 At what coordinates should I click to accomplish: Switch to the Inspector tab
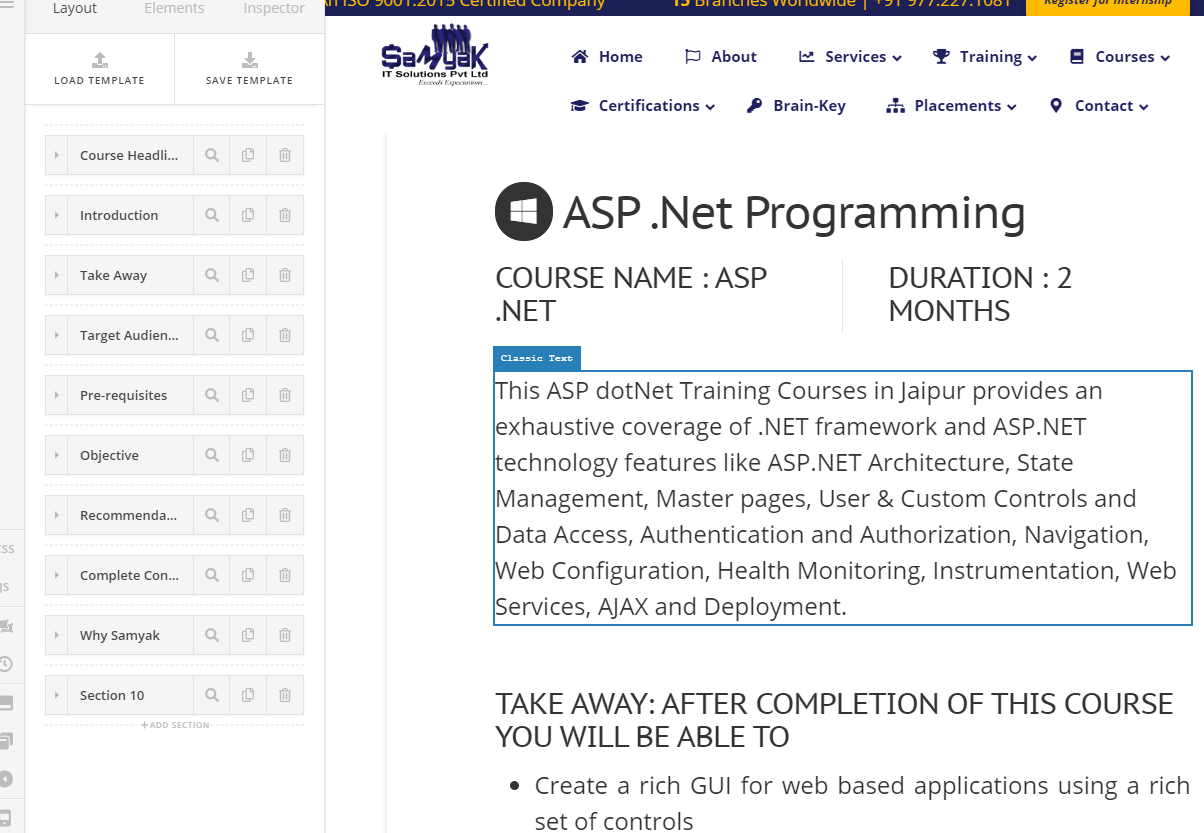click(274, 8)
